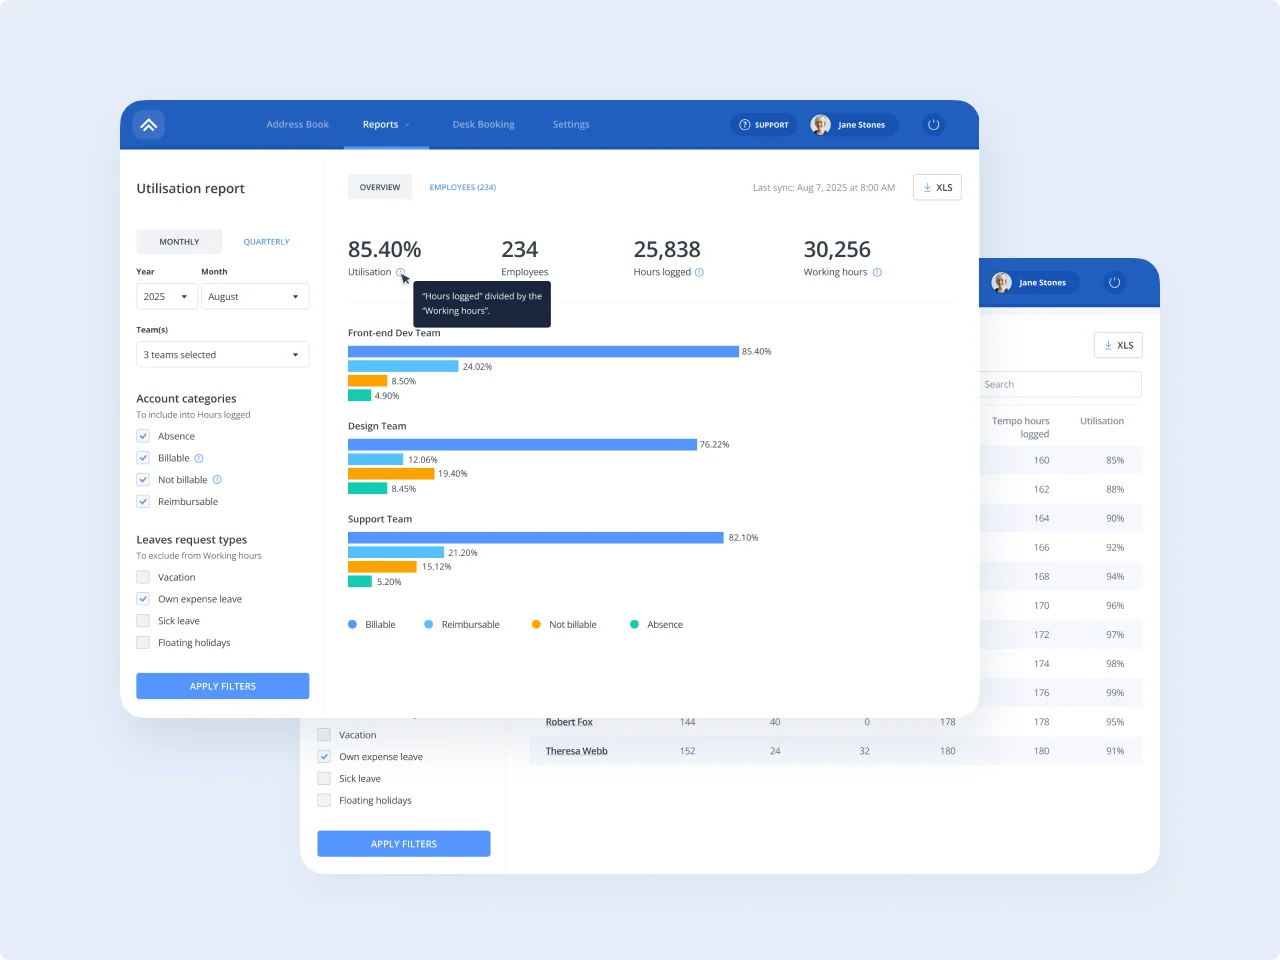This screenshot has height=960, width=1280.
Task: Switch to the Employees (234) tab
Action: coord(462,187)
